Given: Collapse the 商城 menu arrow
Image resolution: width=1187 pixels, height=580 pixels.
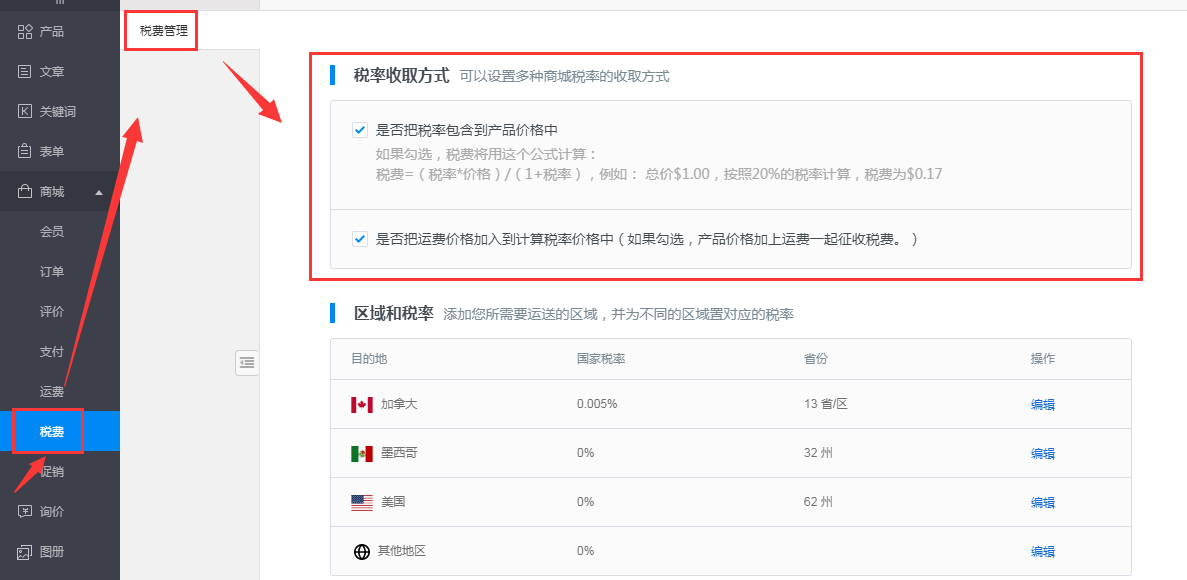Looking at the screenshot, I should (x=98, y=192).
